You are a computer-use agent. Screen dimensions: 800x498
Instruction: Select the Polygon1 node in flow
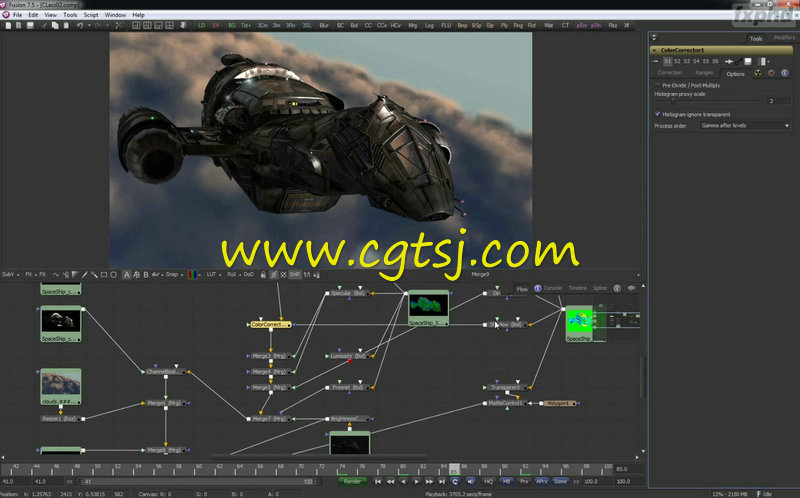(559, 403)
